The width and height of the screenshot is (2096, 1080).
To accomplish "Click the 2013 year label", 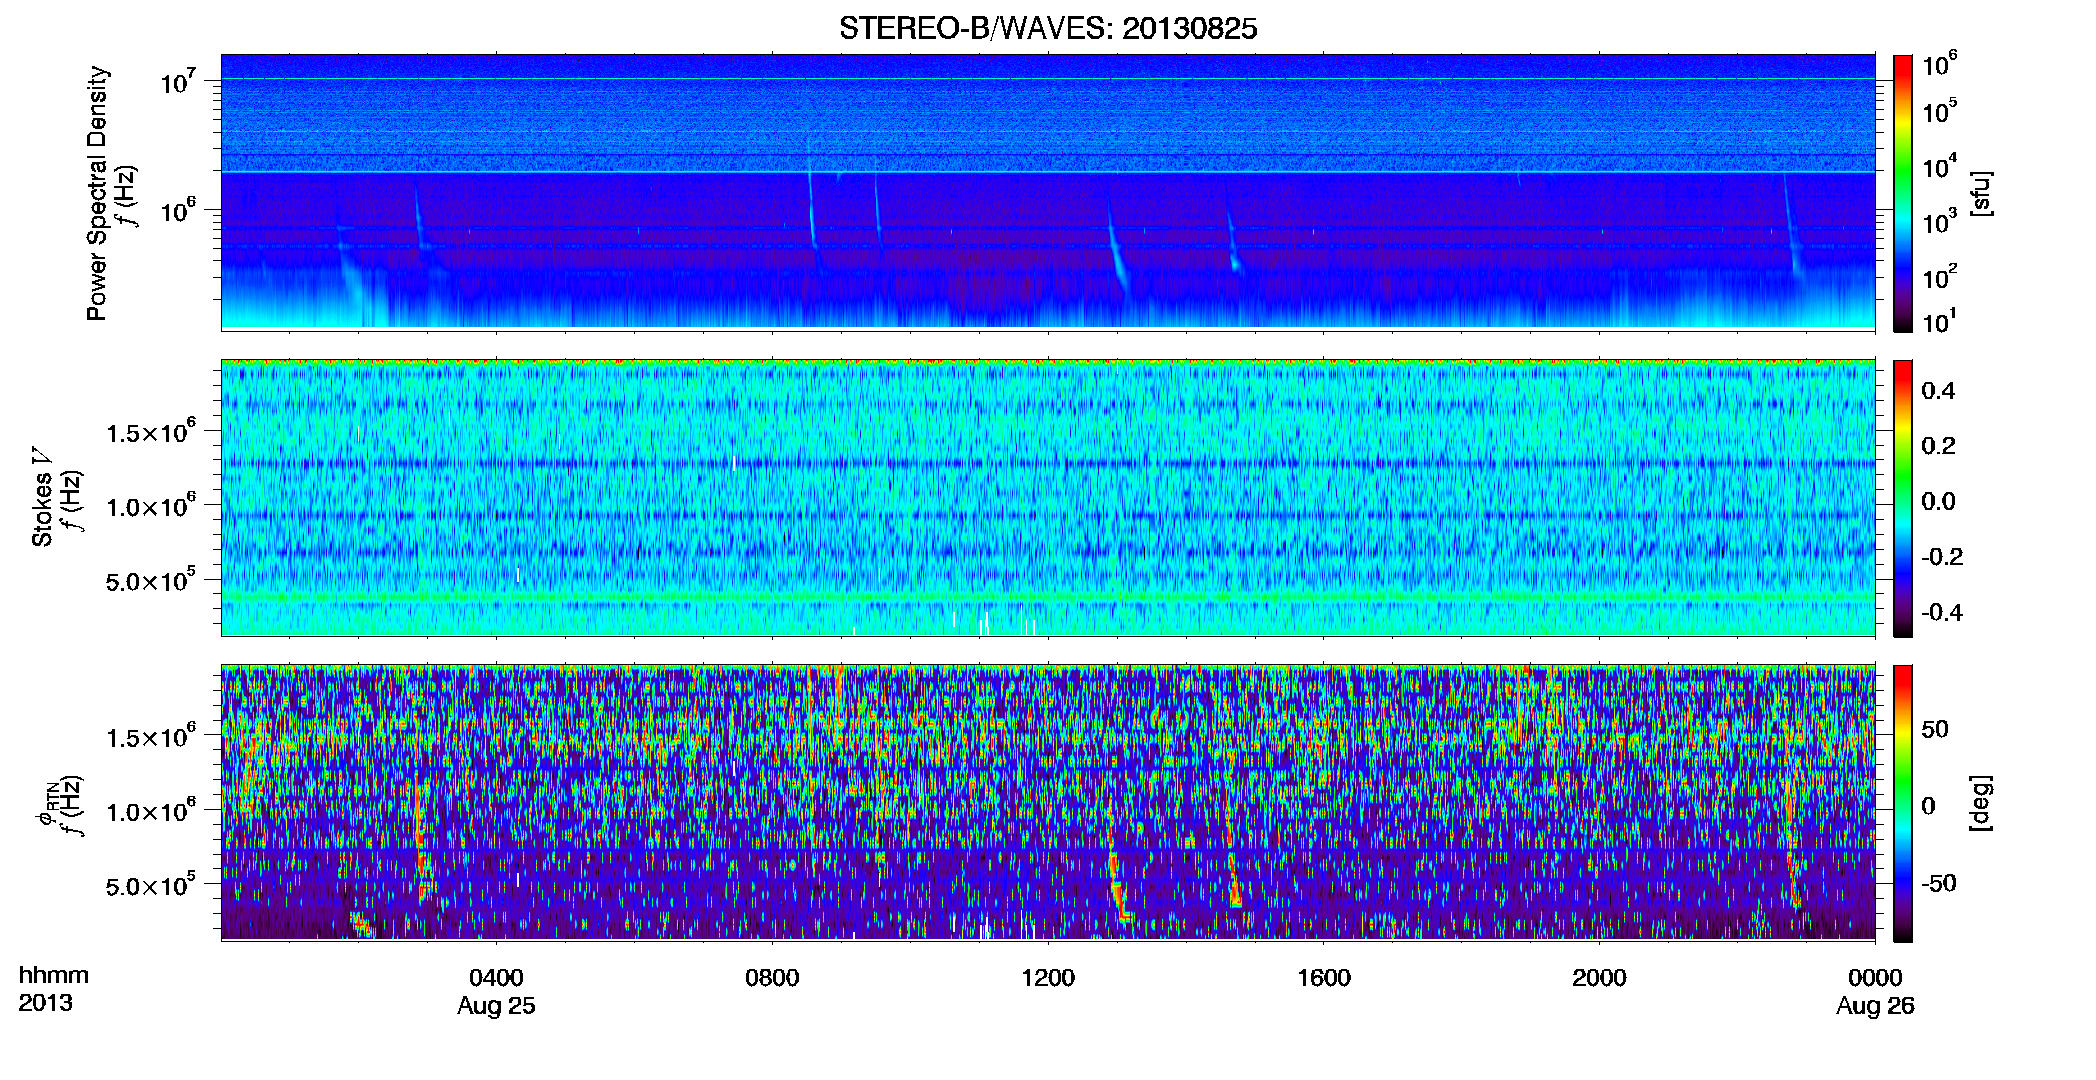I will 45,1003.
